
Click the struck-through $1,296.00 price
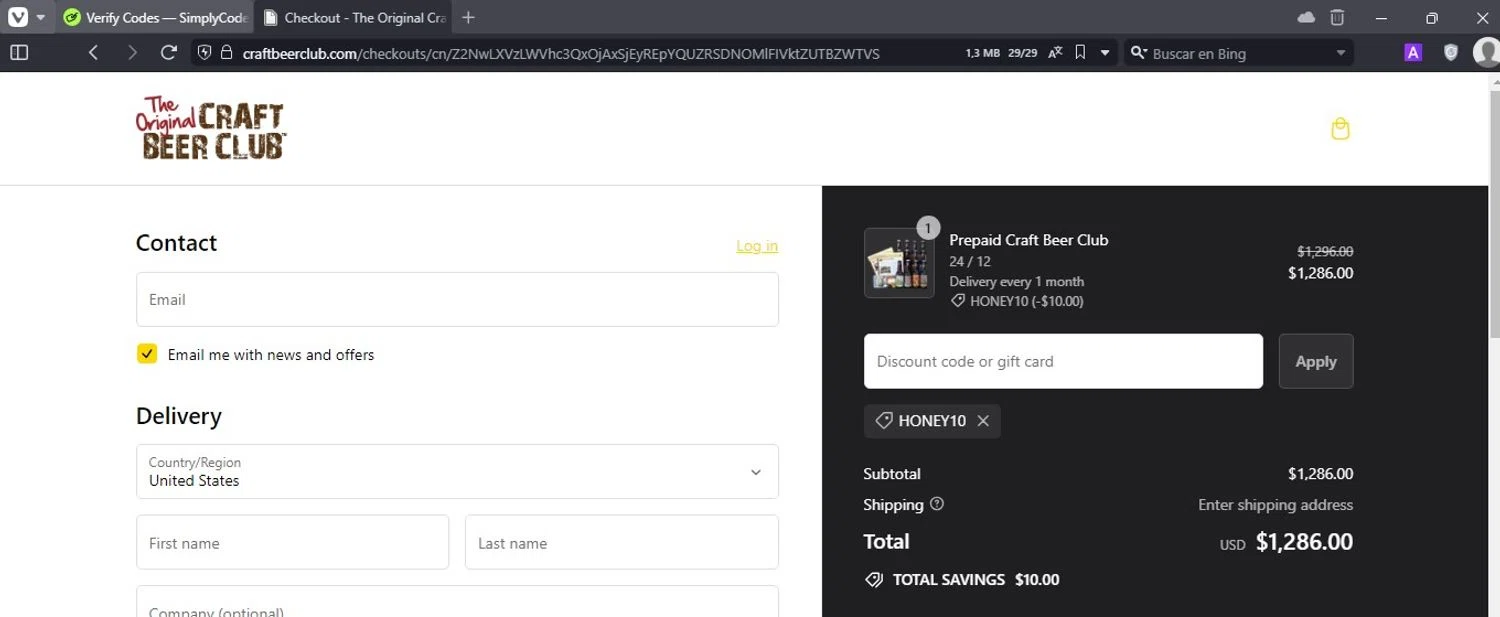pos(1325,252)
